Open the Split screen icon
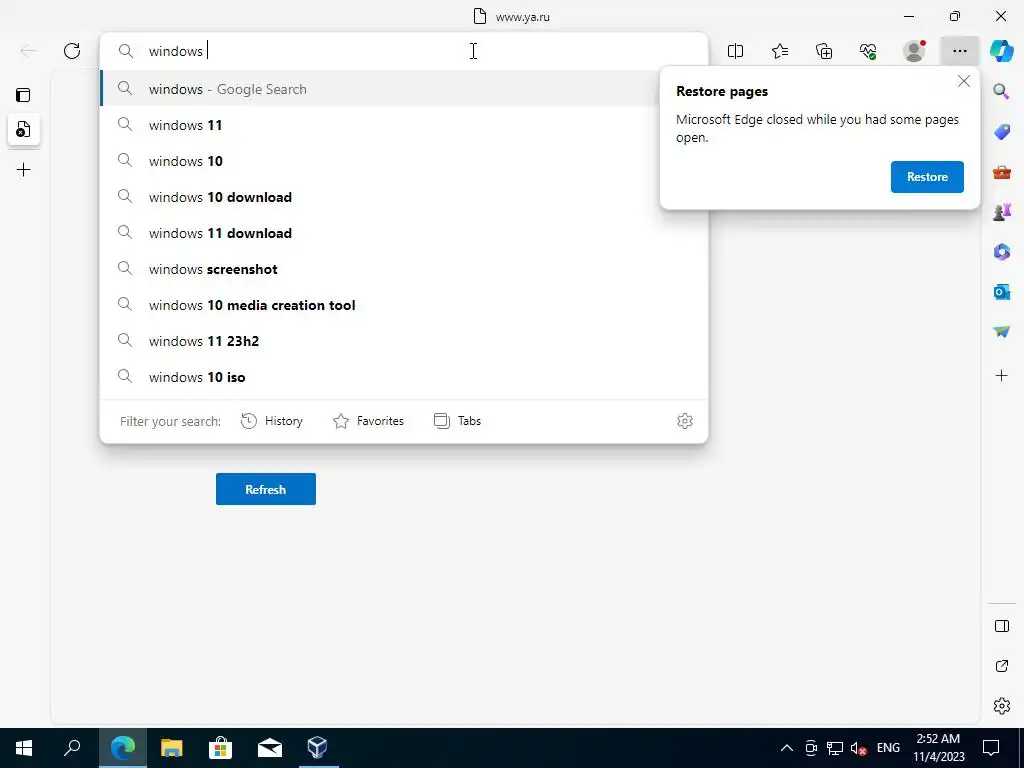This screenshot has width=1024, height=768. point(735,51)
